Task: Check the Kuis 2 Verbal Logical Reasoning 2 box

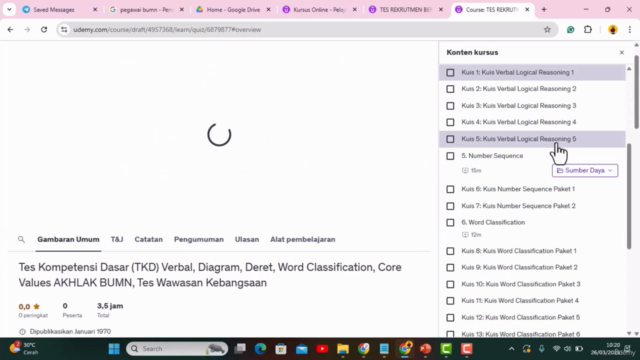Action: pos(450,89)
